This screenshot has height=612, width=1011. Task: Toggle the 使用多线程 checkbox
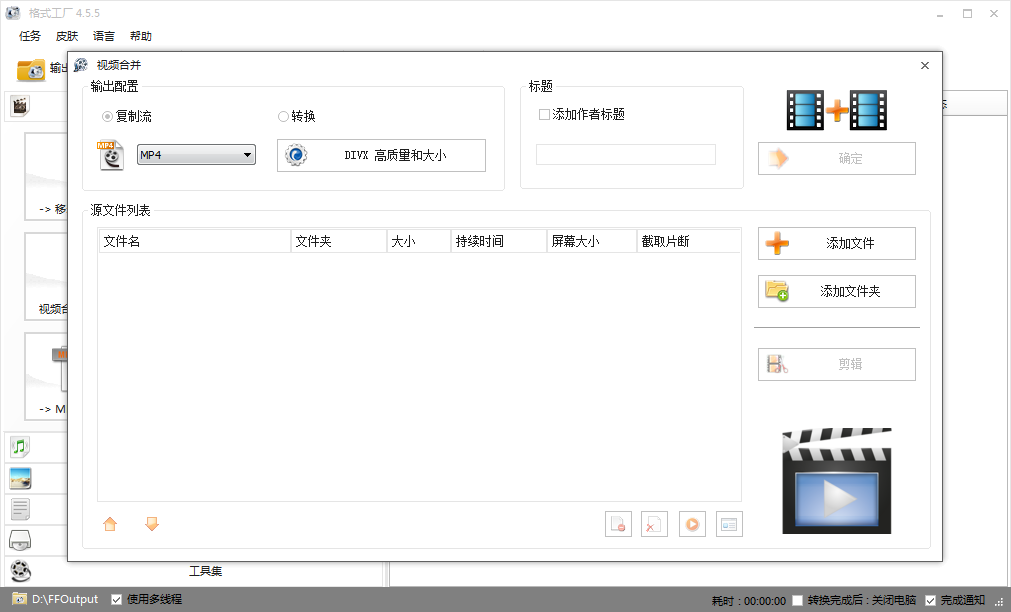tap(117, 599)
